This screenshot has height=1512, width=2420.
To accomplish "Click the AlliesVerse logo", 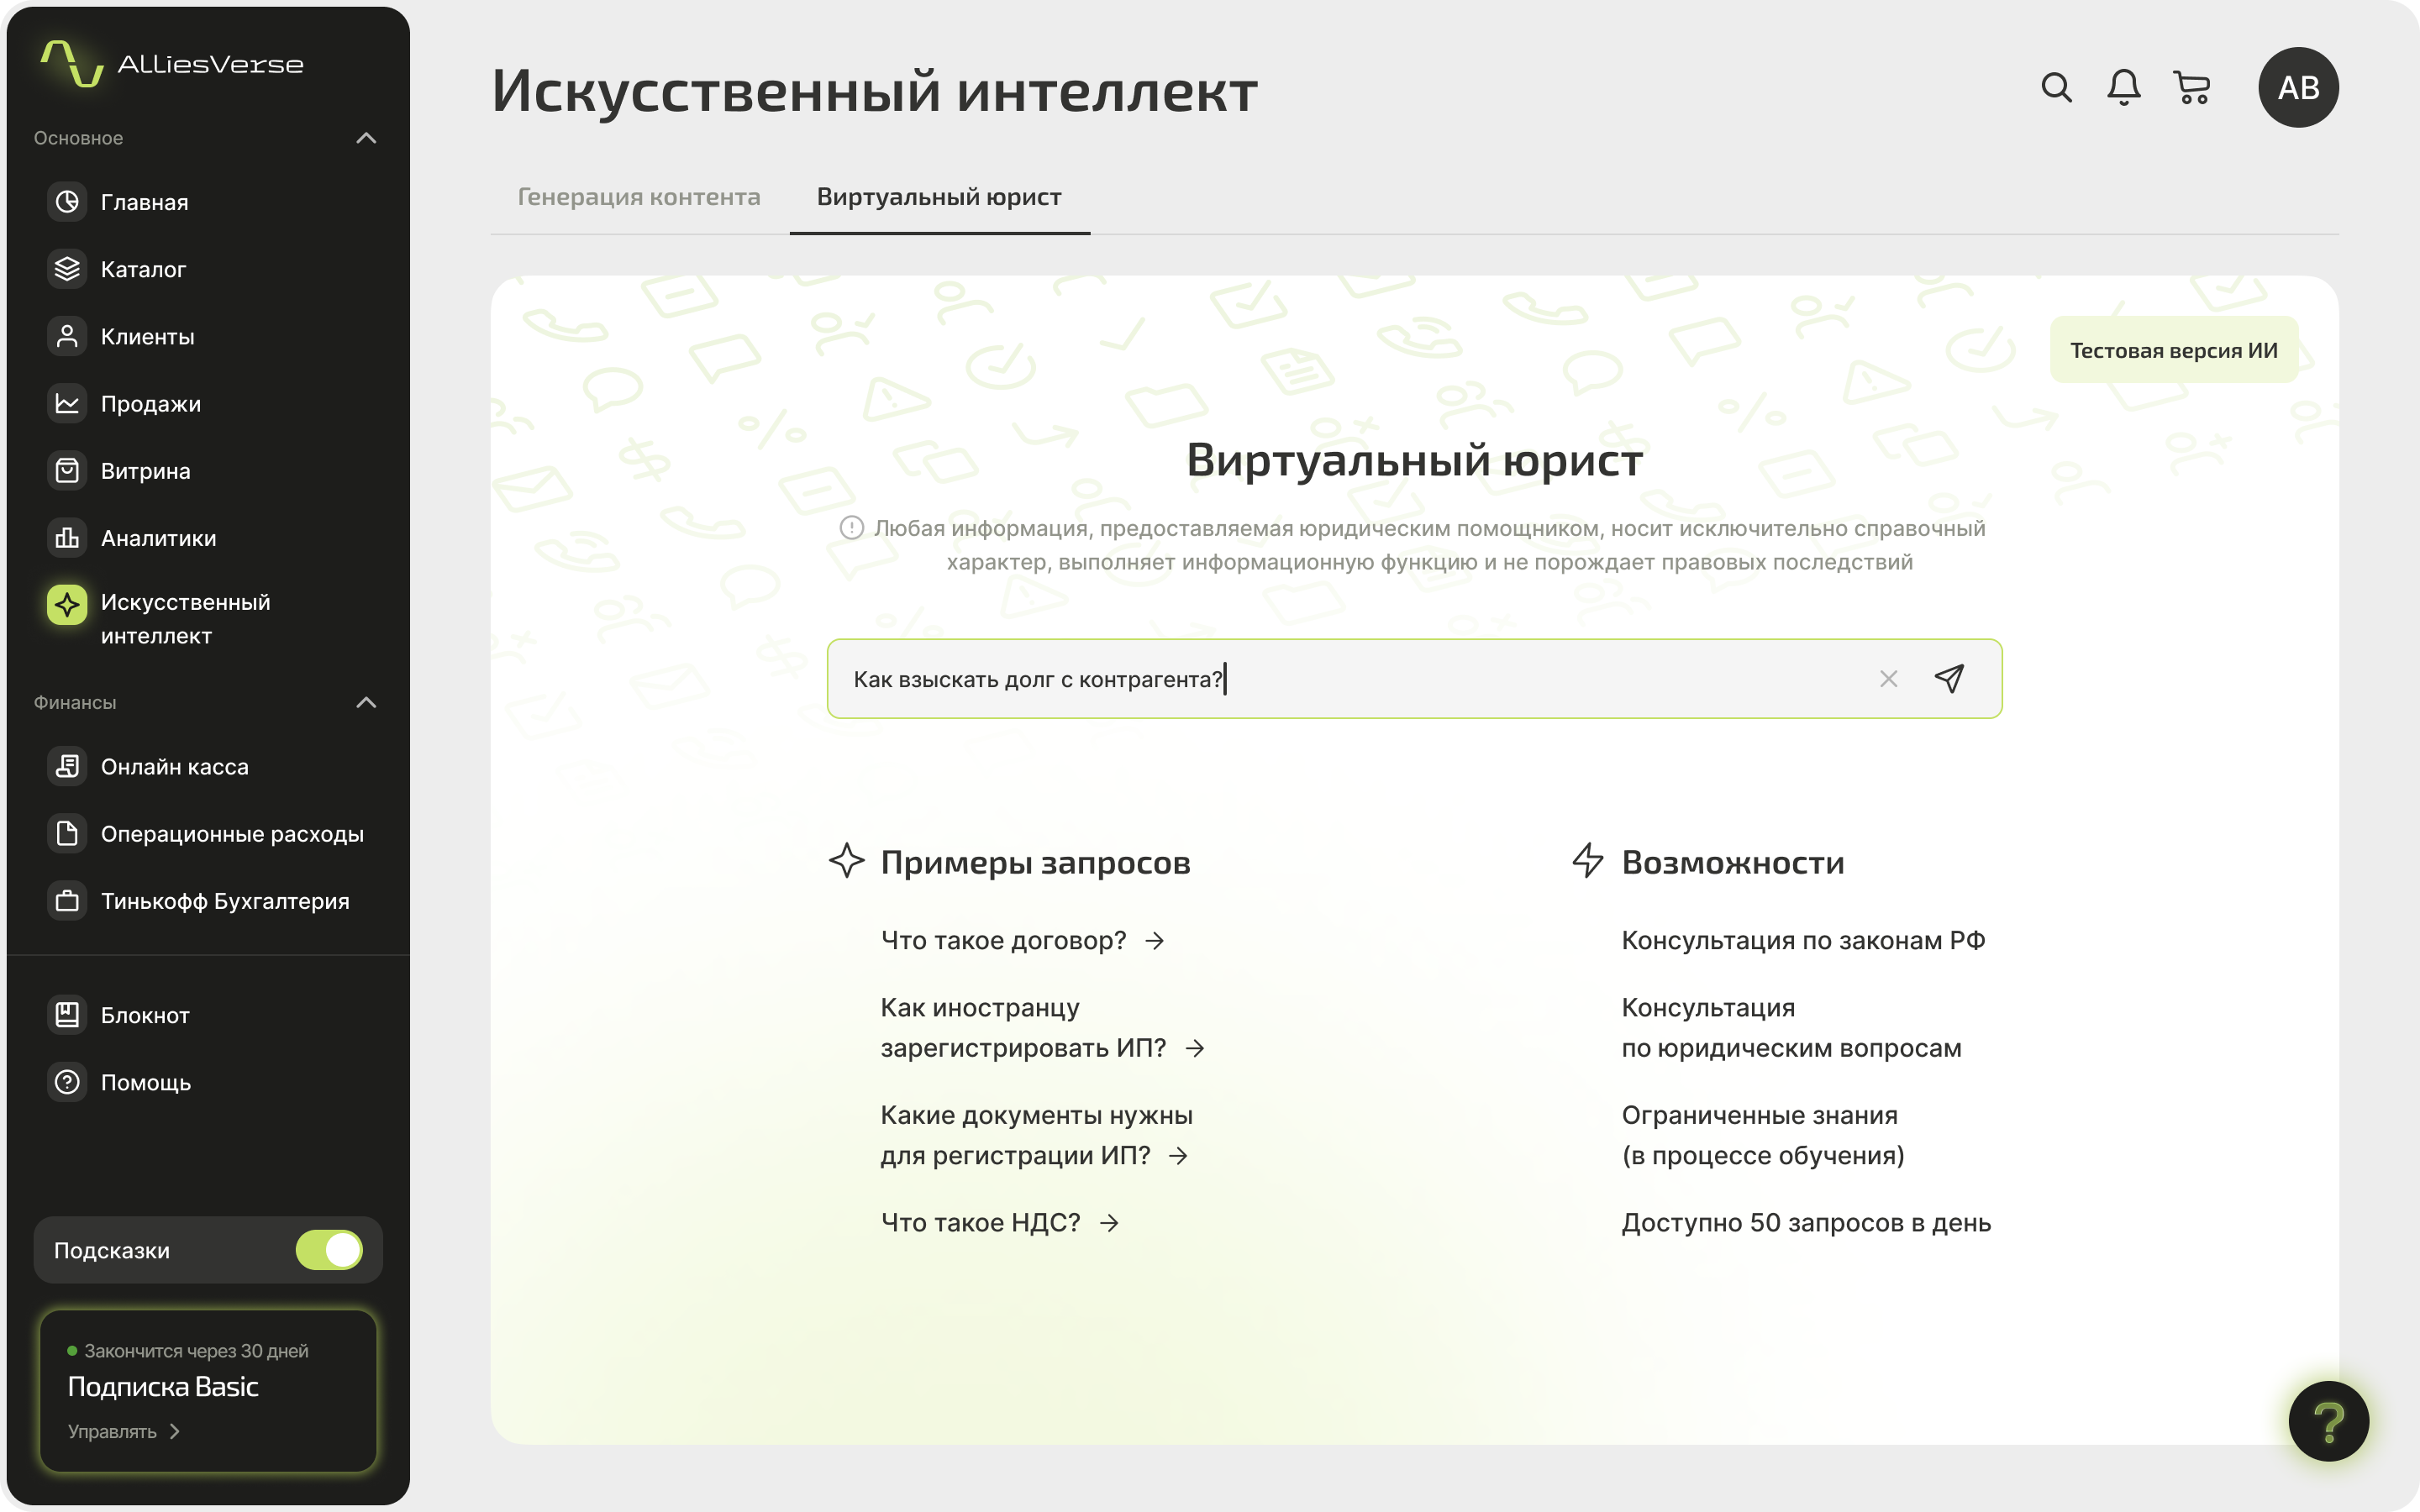I will click(x=172, y=64).
